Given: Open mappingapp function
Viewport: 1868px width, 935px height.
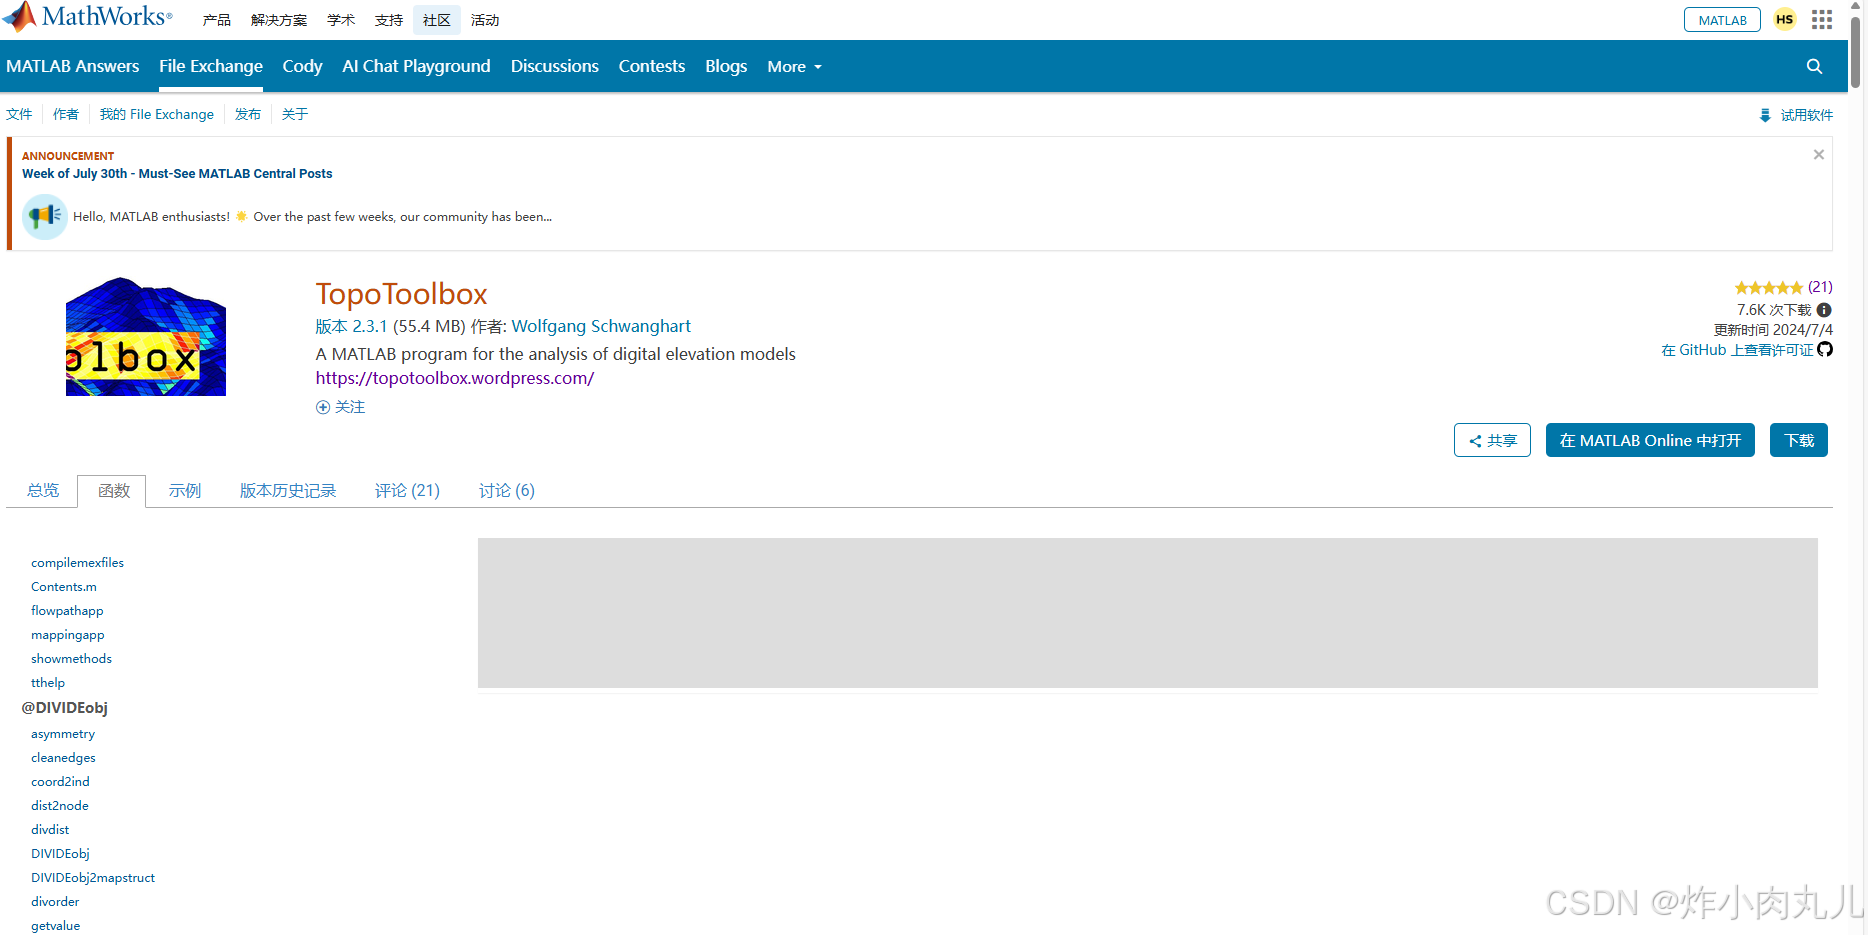Looking at the screenshot, I should pyautogui.click(x=67, y=635).
